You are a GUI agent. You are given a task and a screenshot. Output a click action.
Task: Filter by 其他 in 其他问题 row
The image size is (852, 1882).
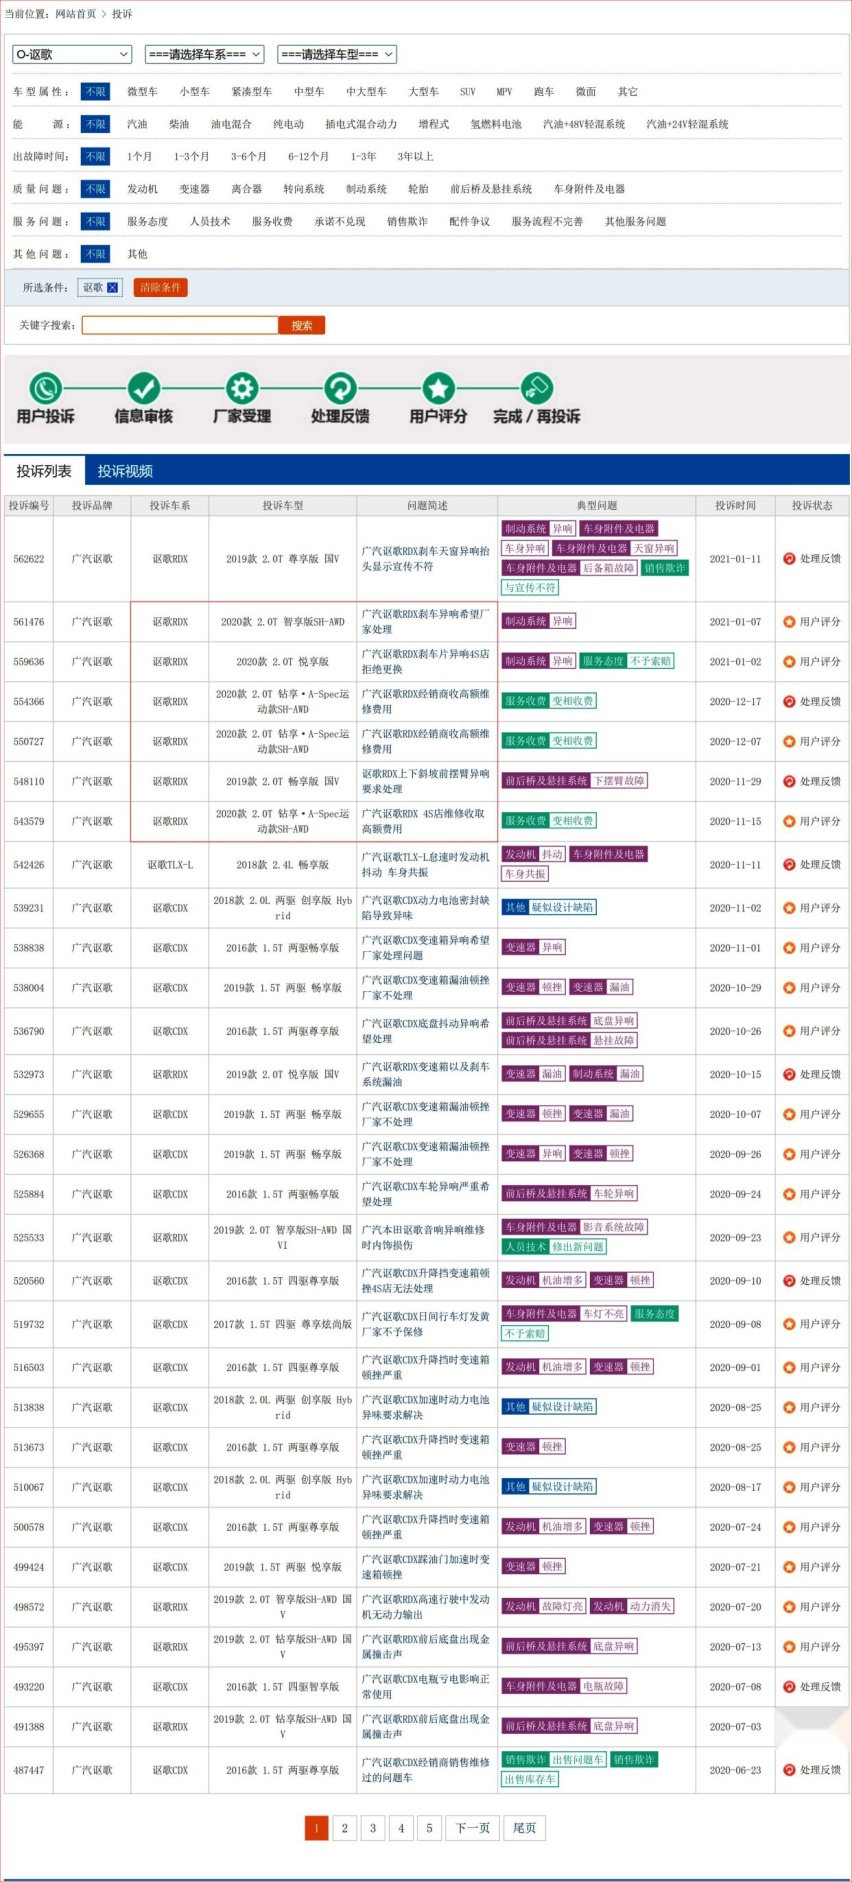click(x=137, y=254)
